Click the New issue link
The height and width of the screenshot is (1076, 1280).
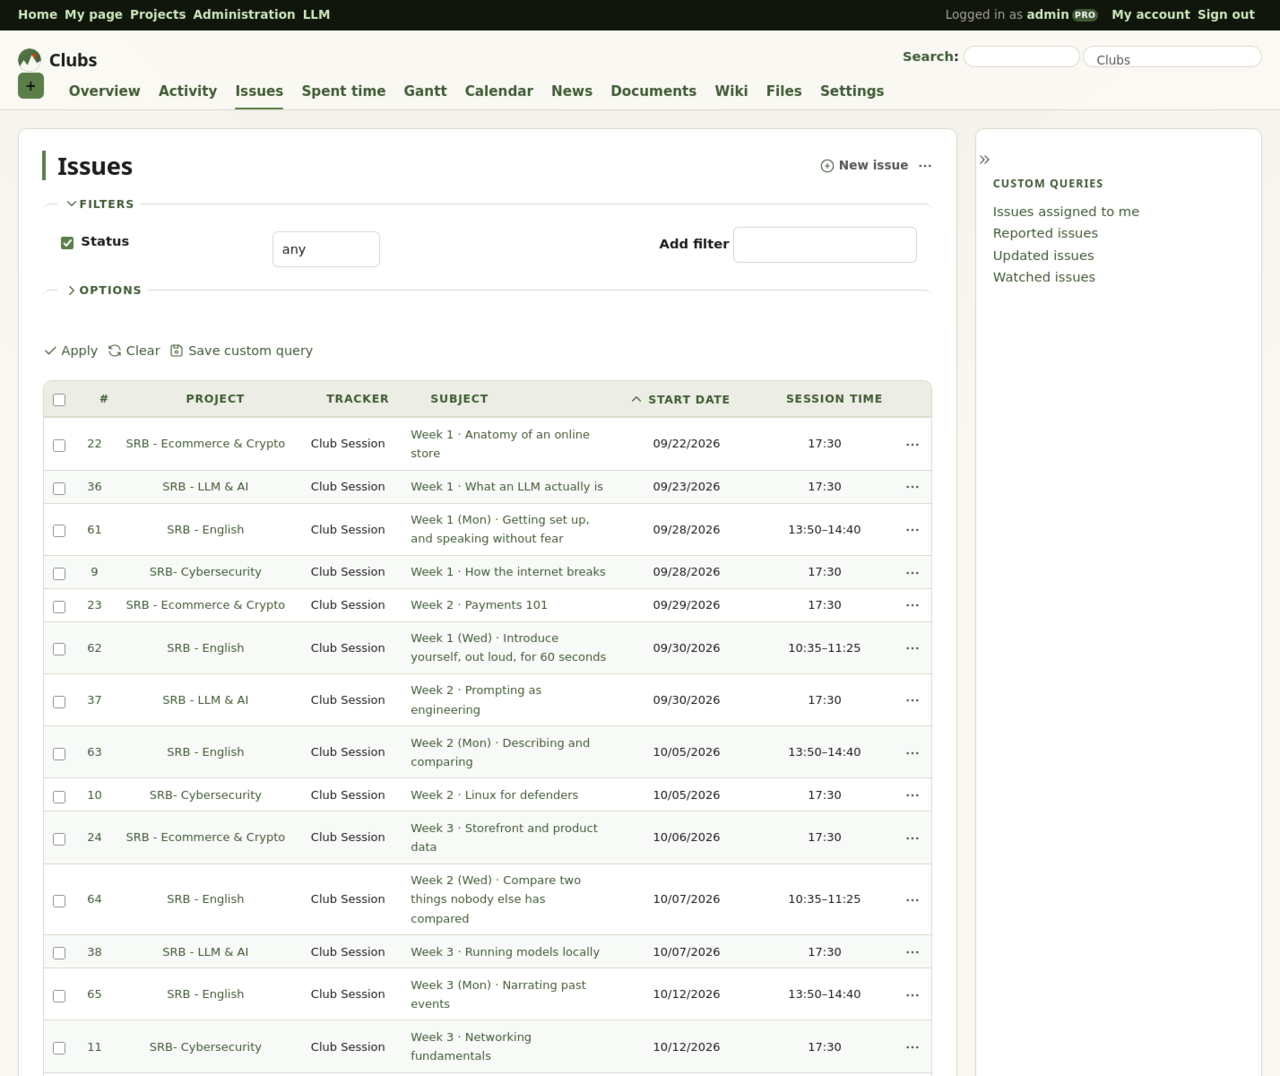click(864, 165)
